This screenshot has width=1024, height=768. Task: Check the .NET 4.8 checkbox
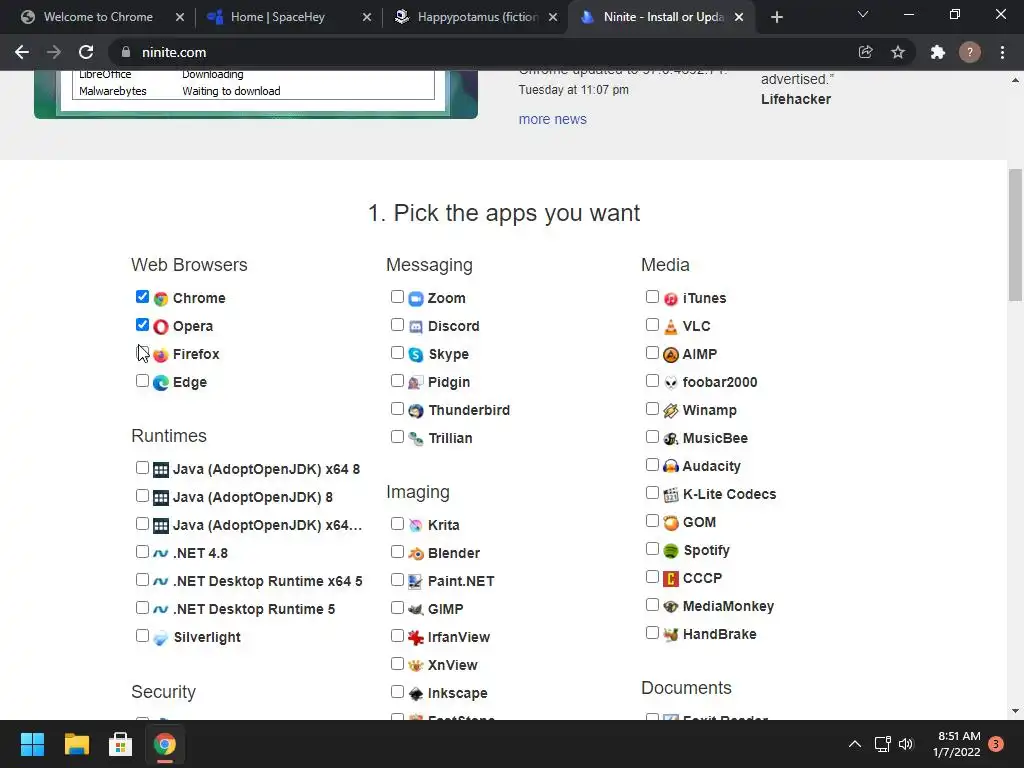point(142,552)
